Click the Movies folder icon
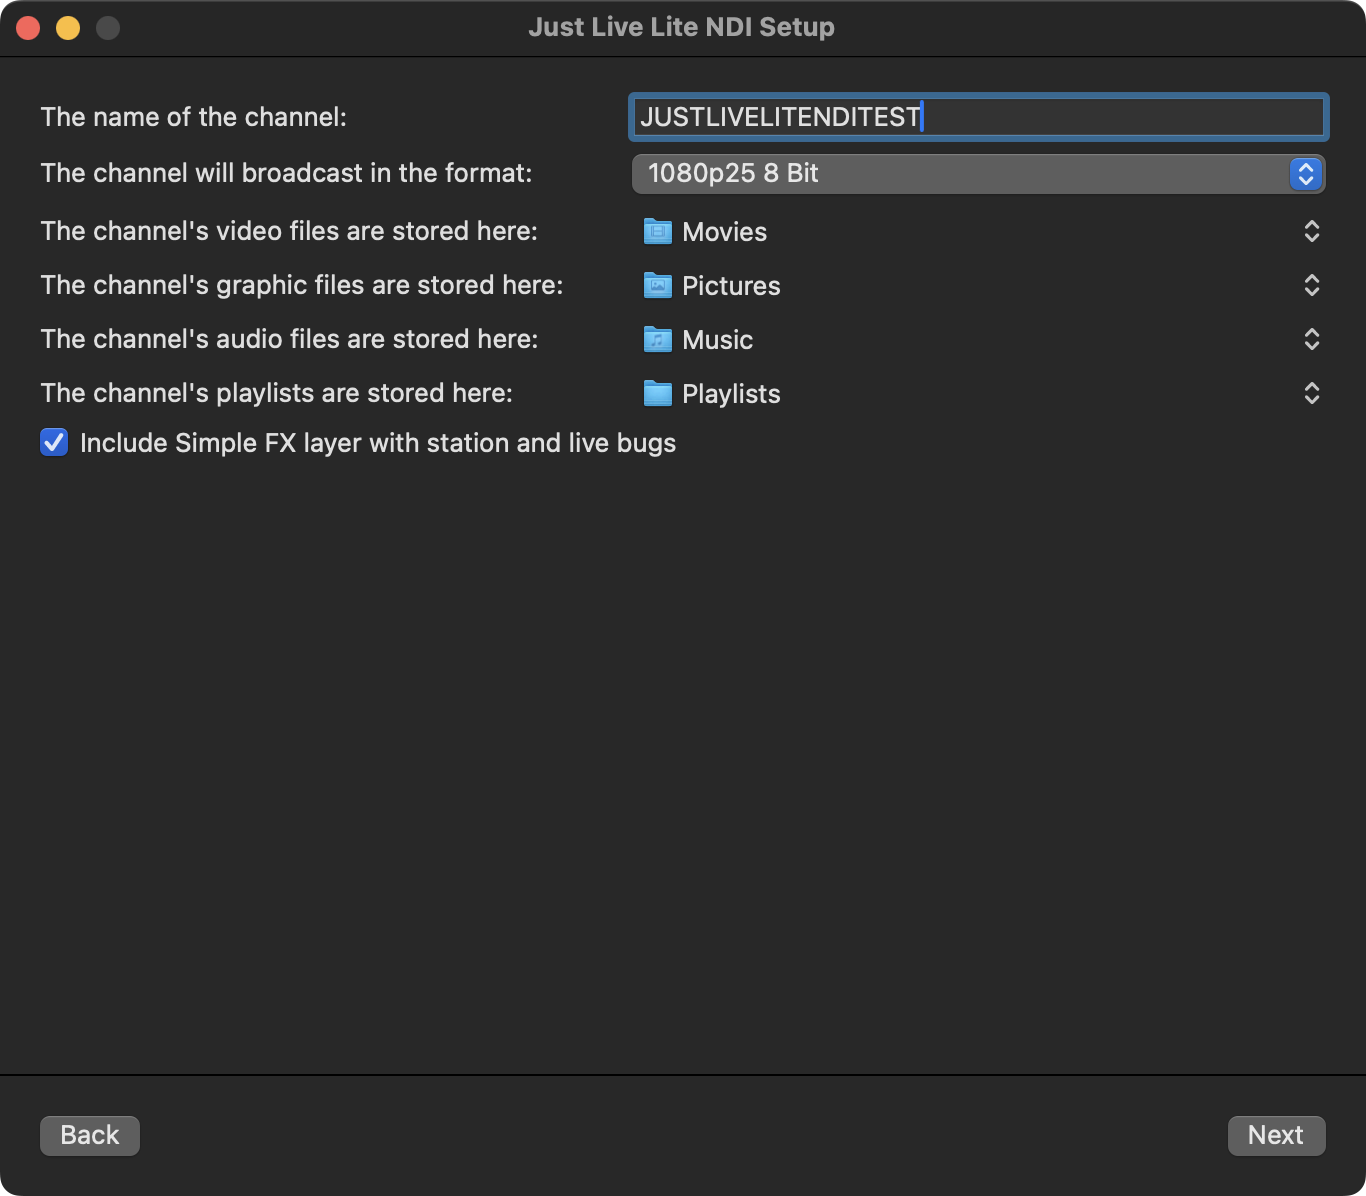Image resolution: width=1366 pixels, height=1196 pixels. [657, 232]
